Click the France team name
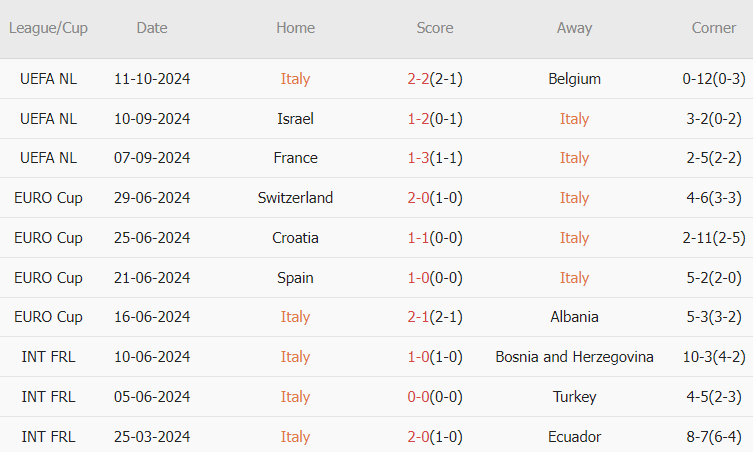 click(x=295, y=158)
